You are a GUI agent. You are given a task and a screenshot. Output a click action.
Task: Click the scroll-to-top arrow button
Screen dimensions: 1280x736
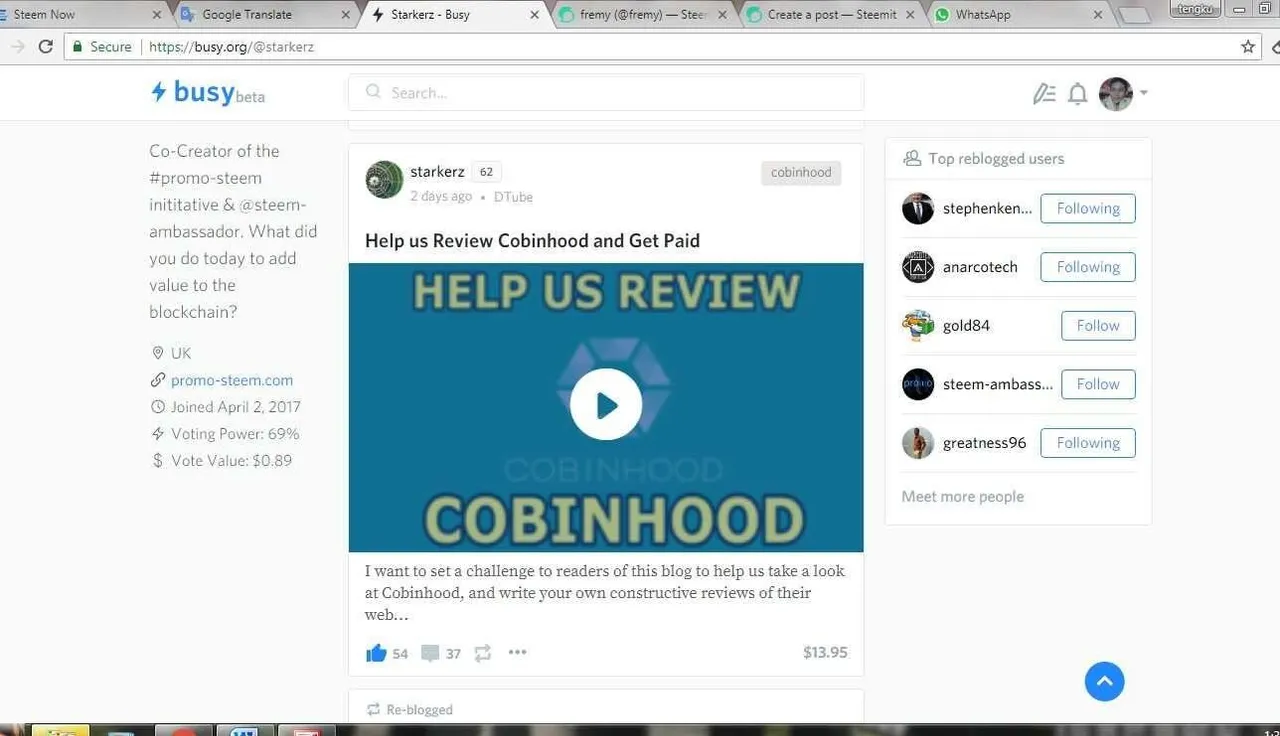coord(1104,681)
